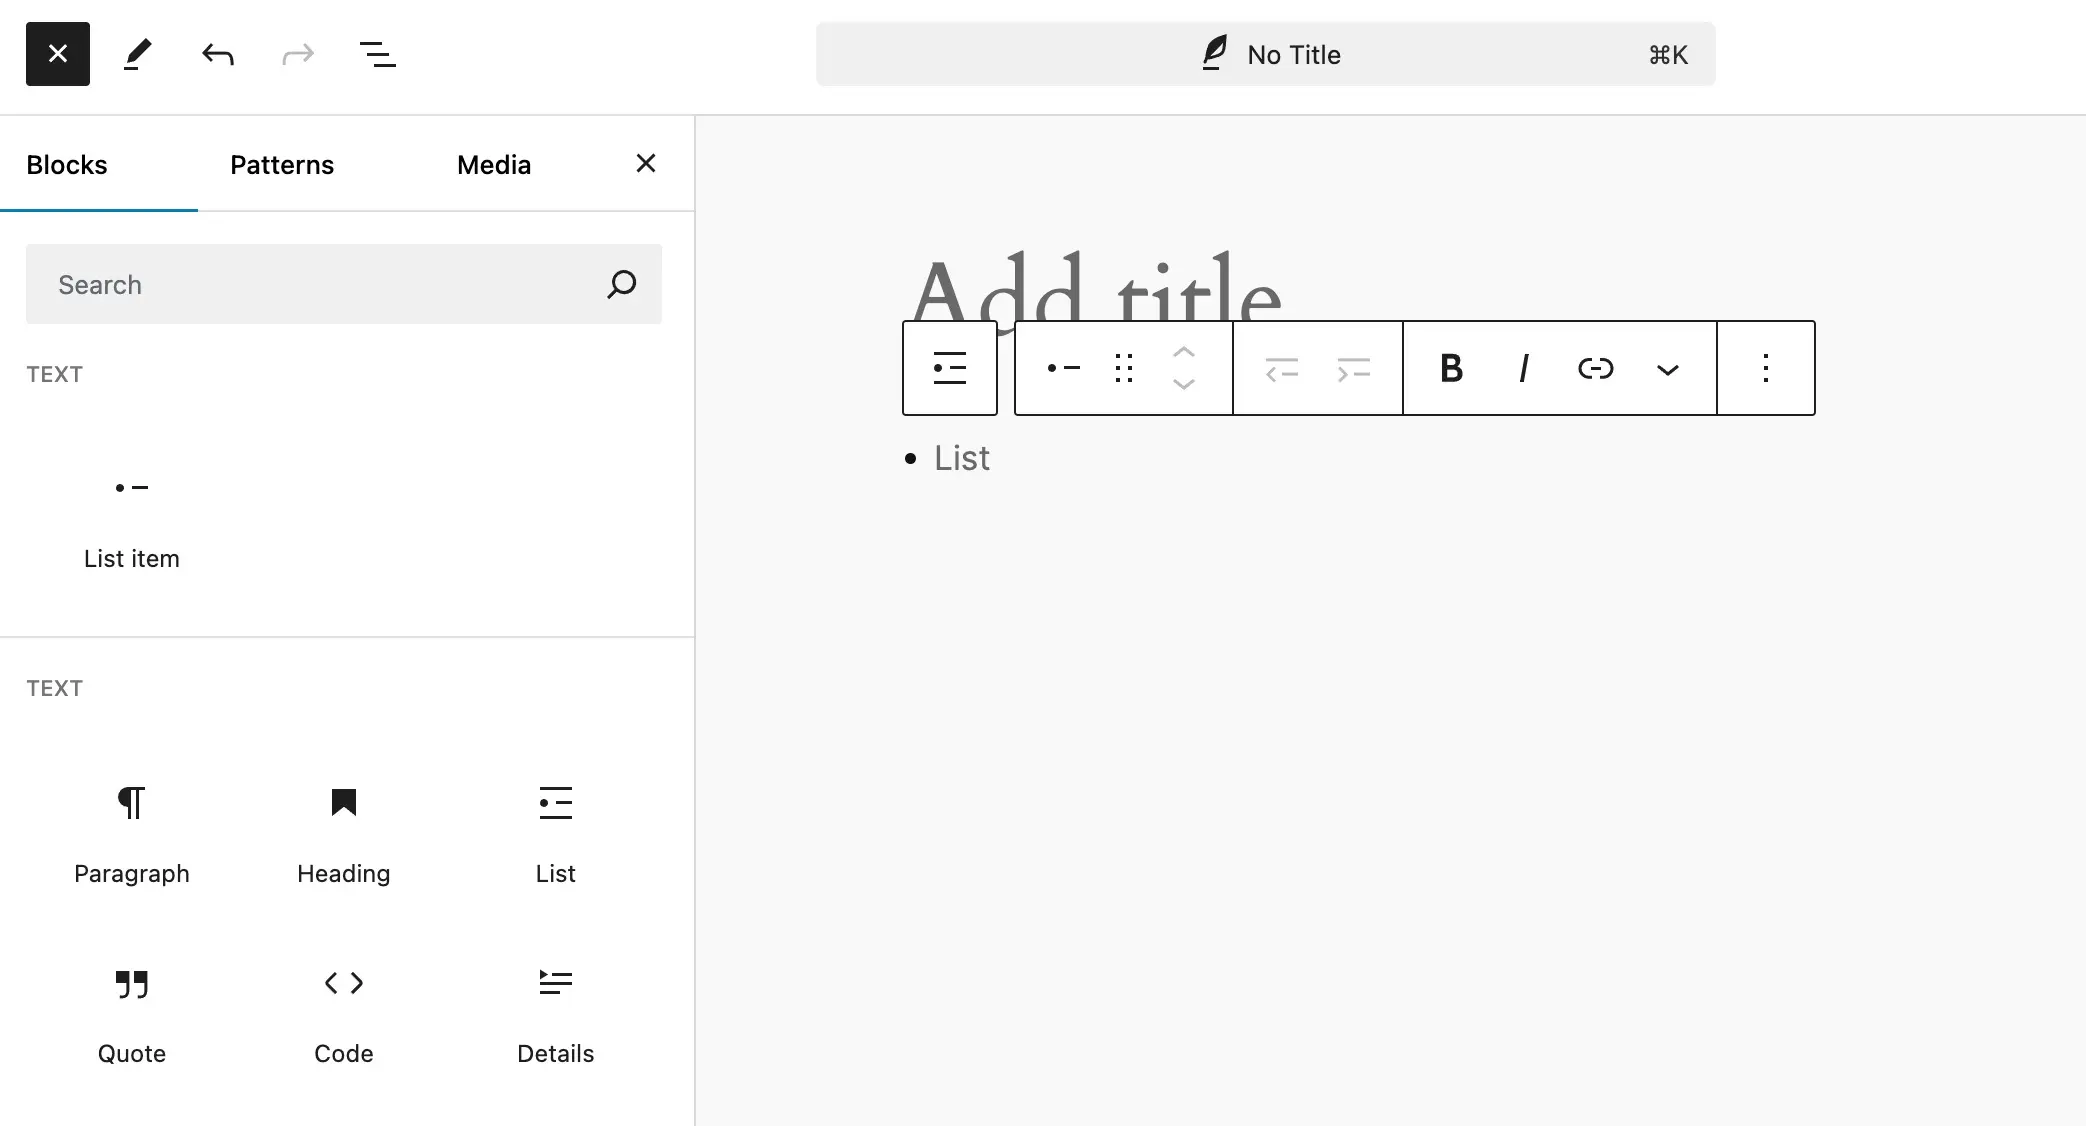Viewport: 2086px width, 1126px height.
Task: Select the Paragraph block type
Action: pyautogui.click(x=132, y=831)
